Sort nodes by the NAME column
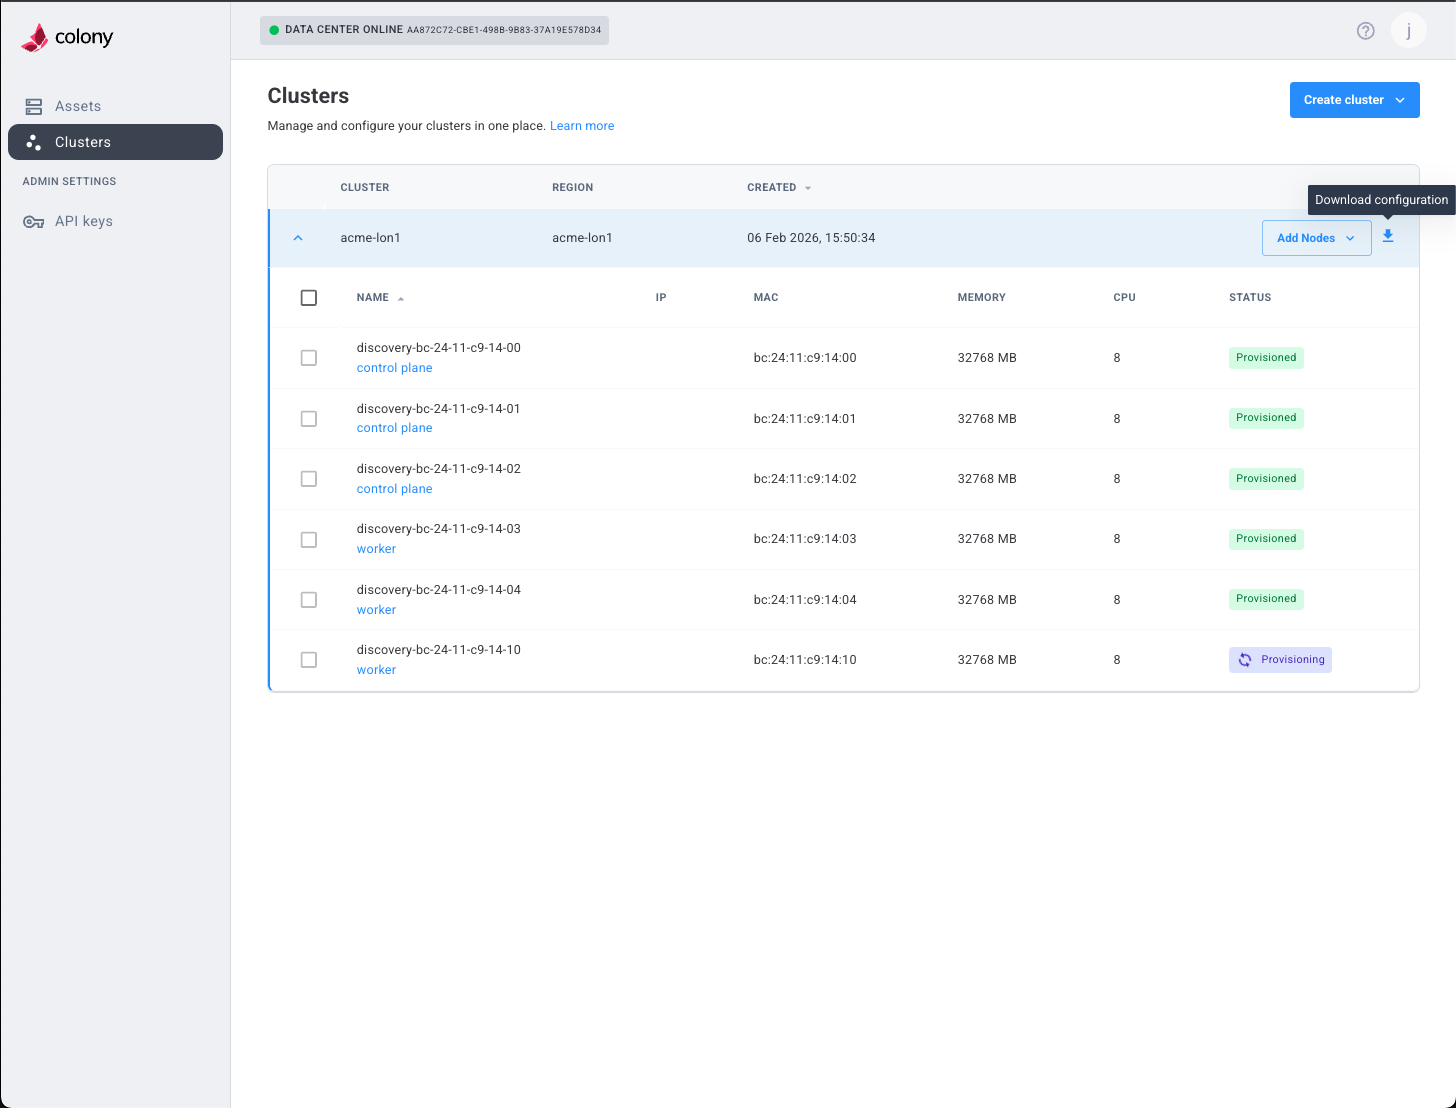 coord(372,297)
